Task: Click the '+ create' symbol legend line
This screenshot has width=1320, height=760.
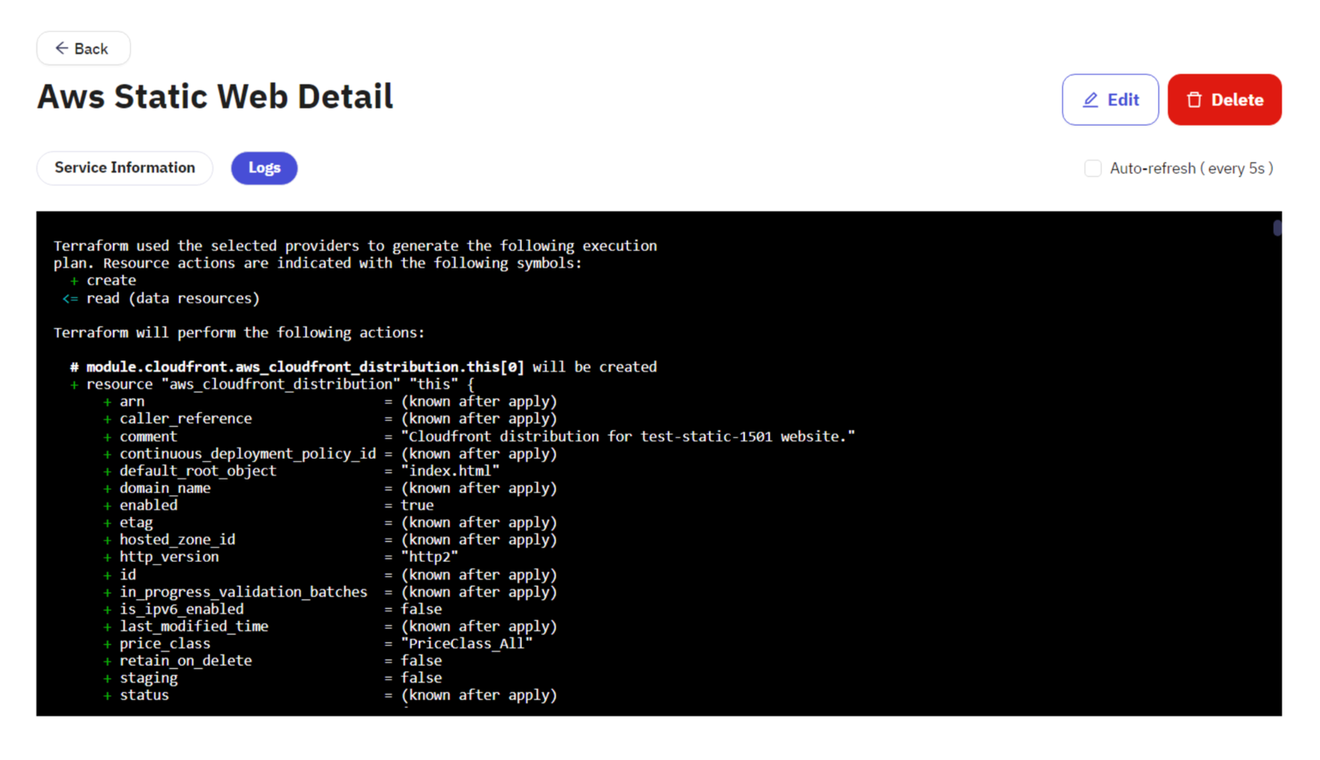Action: pos(103,281)
